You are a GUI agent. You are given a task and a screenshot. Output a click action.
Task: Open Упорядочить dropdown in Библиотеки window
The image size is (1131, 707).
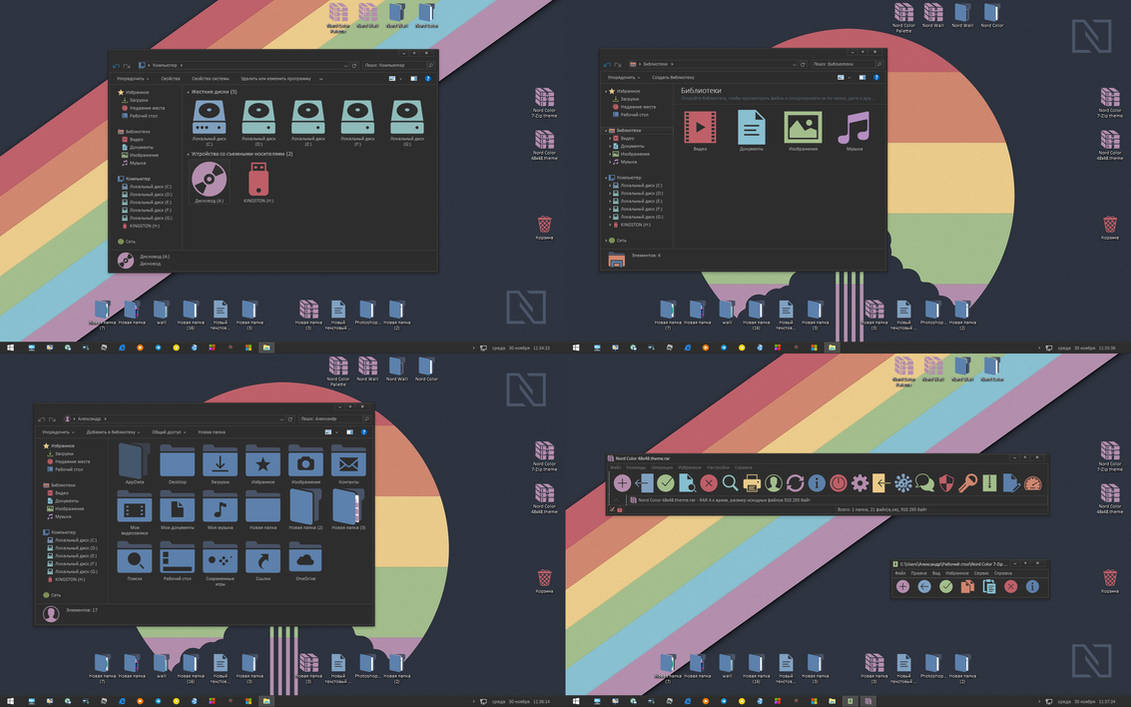[x=623, y=76]
